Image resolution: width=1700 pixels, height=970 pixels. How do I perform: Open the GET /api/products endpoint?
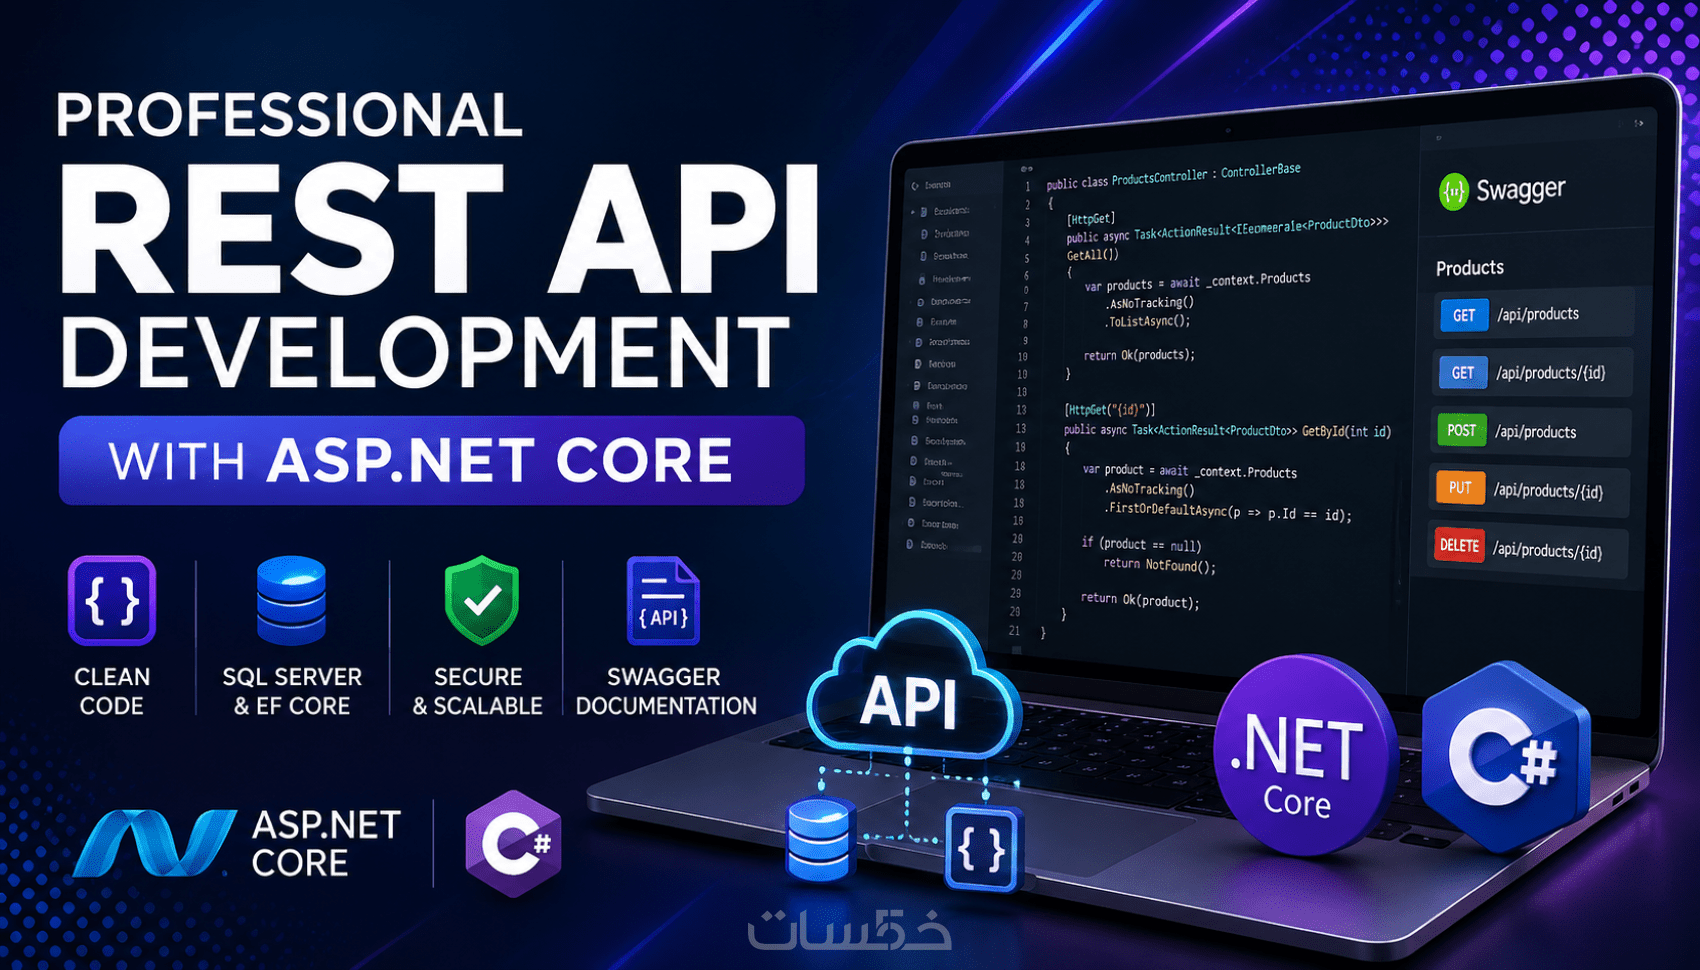[1535, 314]
